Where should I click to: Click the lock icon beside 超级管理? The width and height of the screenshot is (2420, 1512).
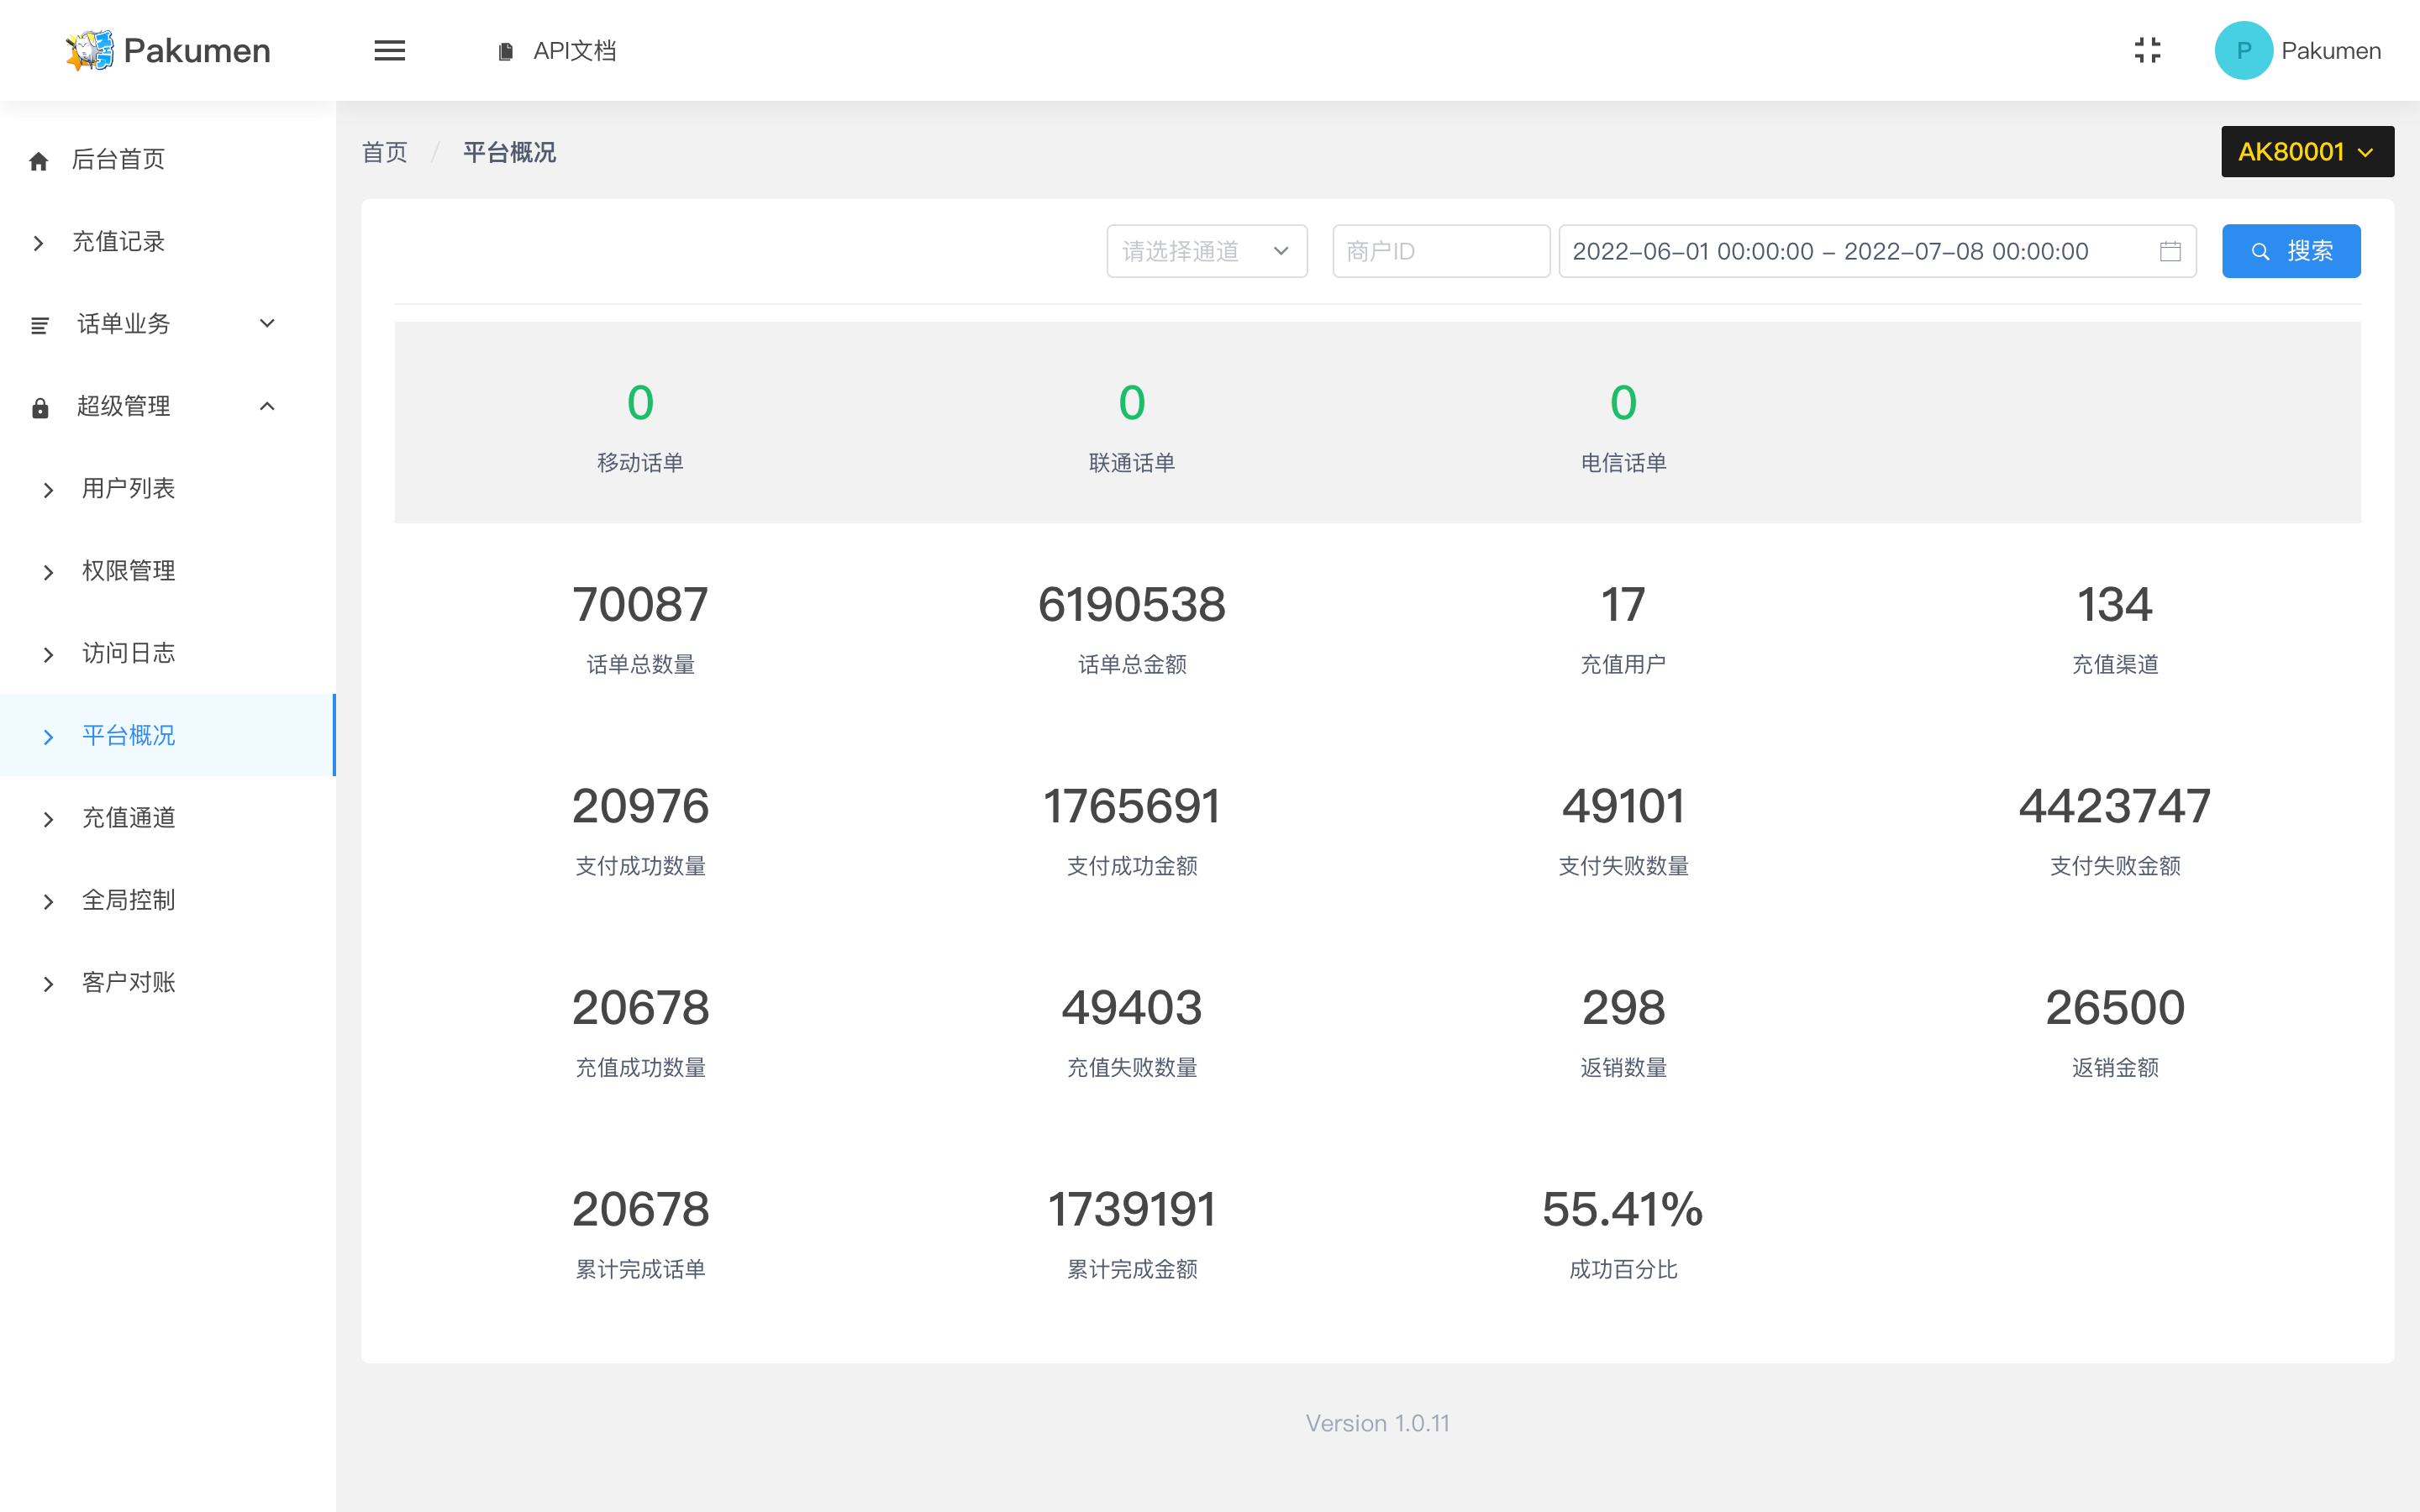pos(40,407)
